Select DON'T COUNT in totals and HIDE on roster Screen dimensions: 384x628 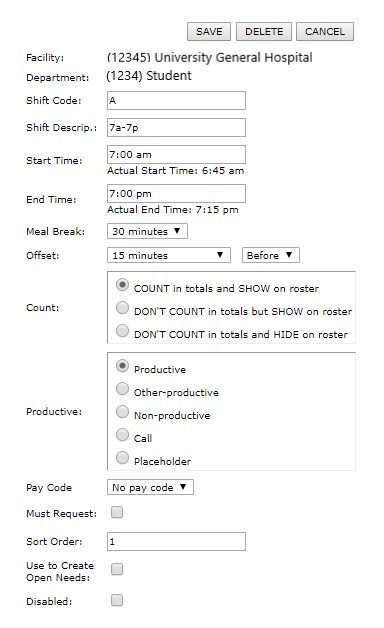pos(122,331)
